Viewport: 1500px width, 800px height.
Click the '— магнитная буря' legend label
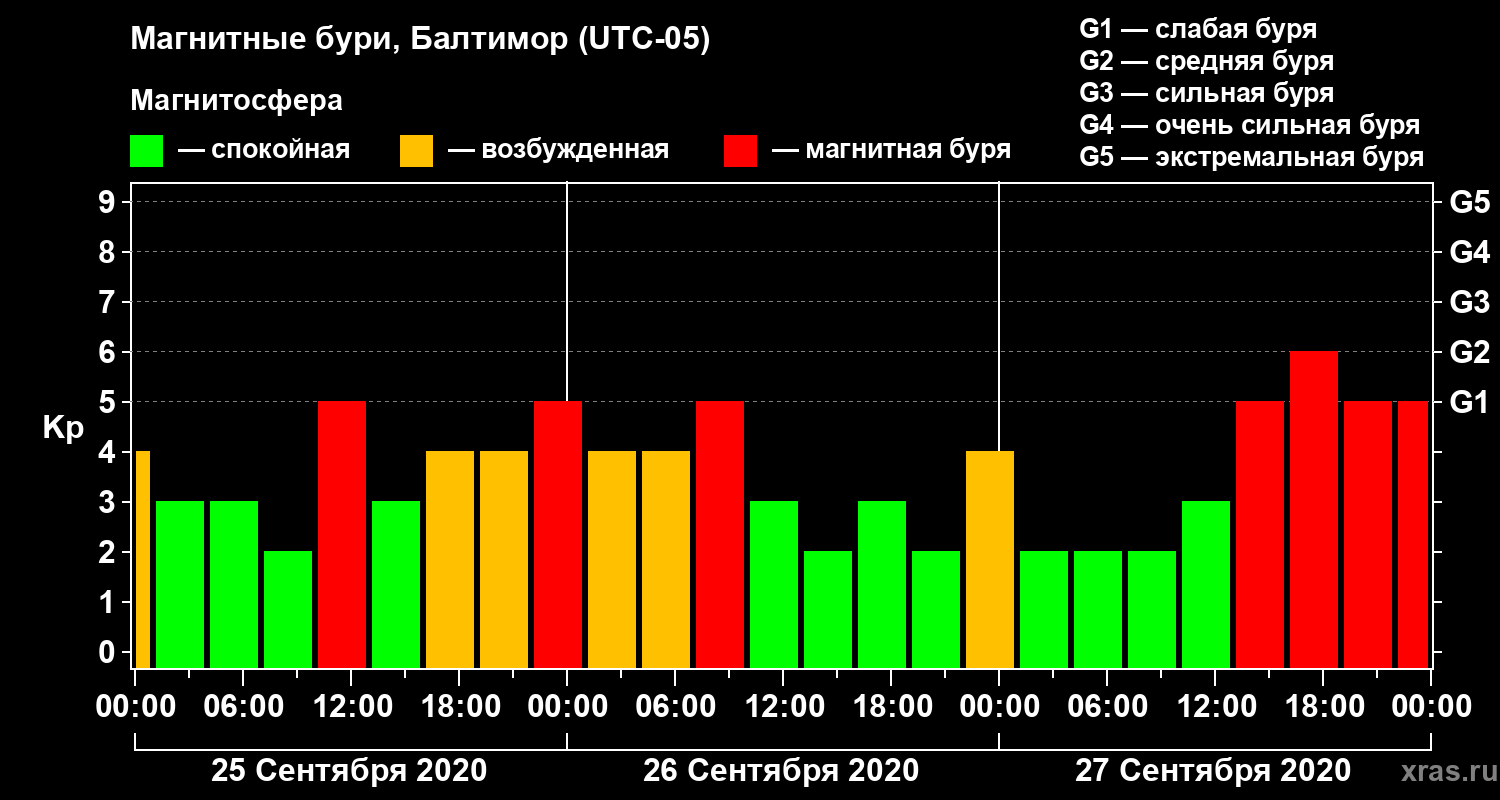click(892, 150)
